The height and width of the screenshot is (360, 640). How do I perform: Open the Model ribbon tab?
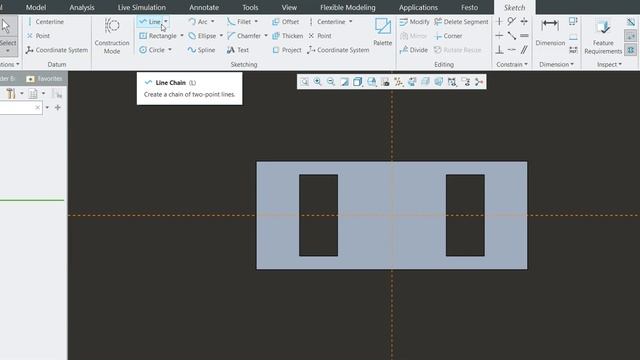click(36, 7)
